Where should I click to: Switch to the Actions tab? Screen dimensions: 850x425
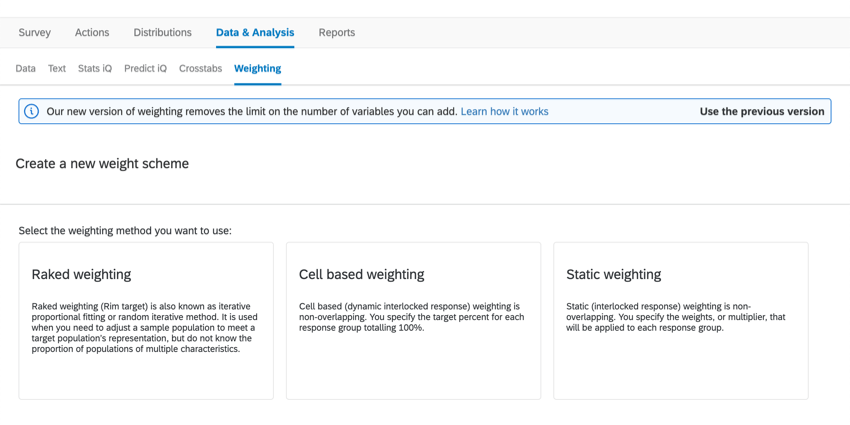tap(92, 33)
